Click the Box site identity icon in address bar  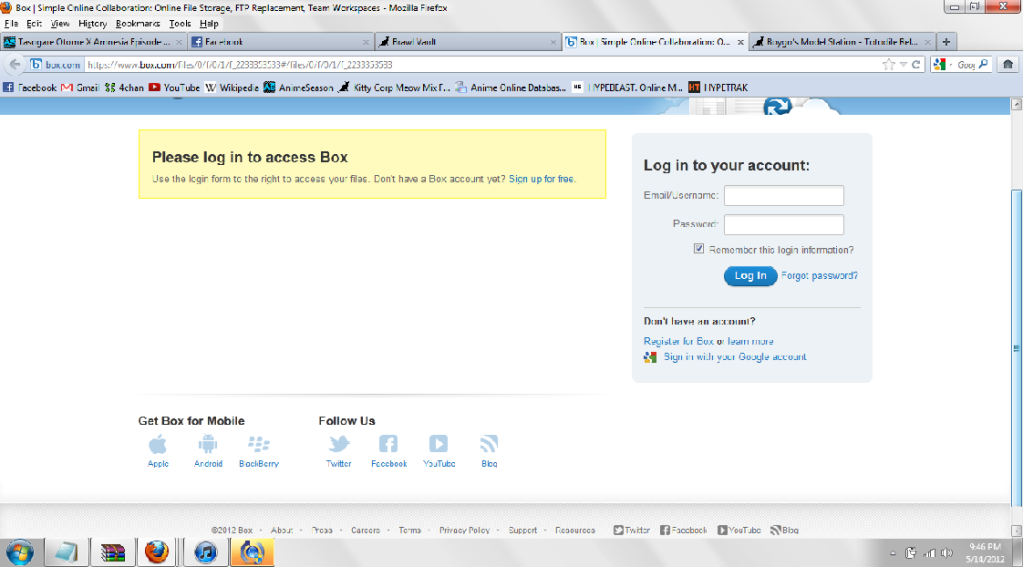(36, 65)
